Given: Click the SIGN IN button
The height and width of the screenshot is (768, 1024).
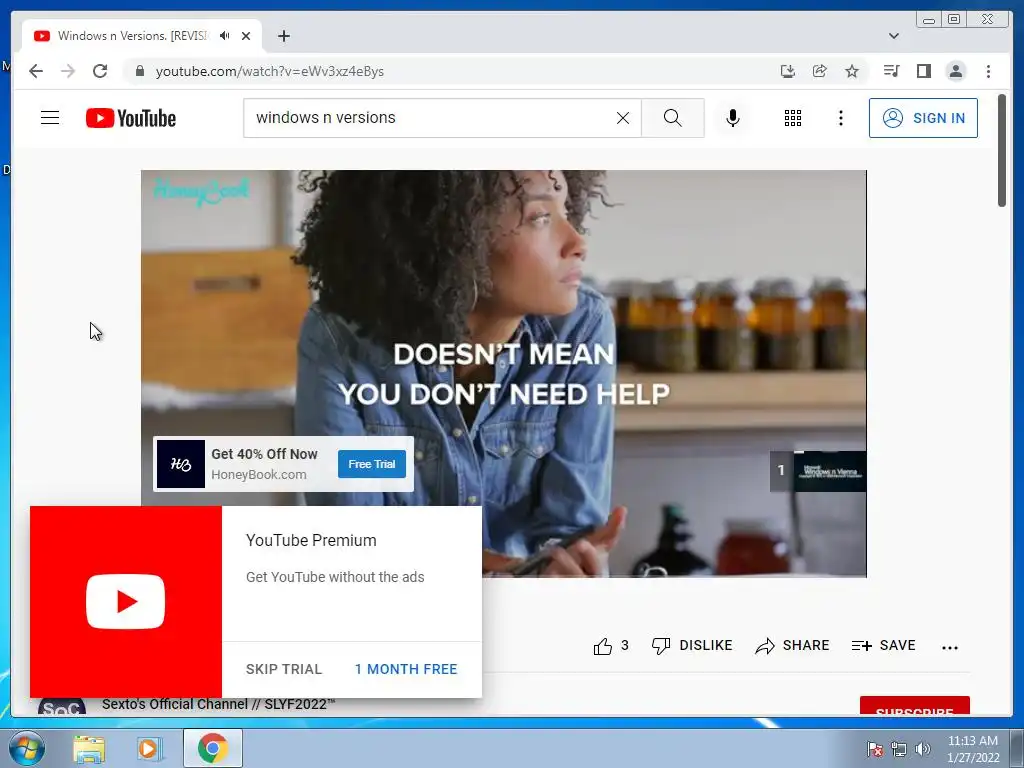Looking at the screenshot, I should point(923,118).
